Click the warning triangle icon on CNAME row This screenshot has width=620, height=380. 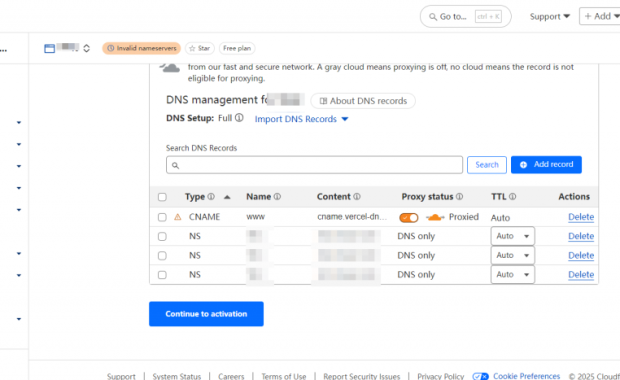[178, 217]
